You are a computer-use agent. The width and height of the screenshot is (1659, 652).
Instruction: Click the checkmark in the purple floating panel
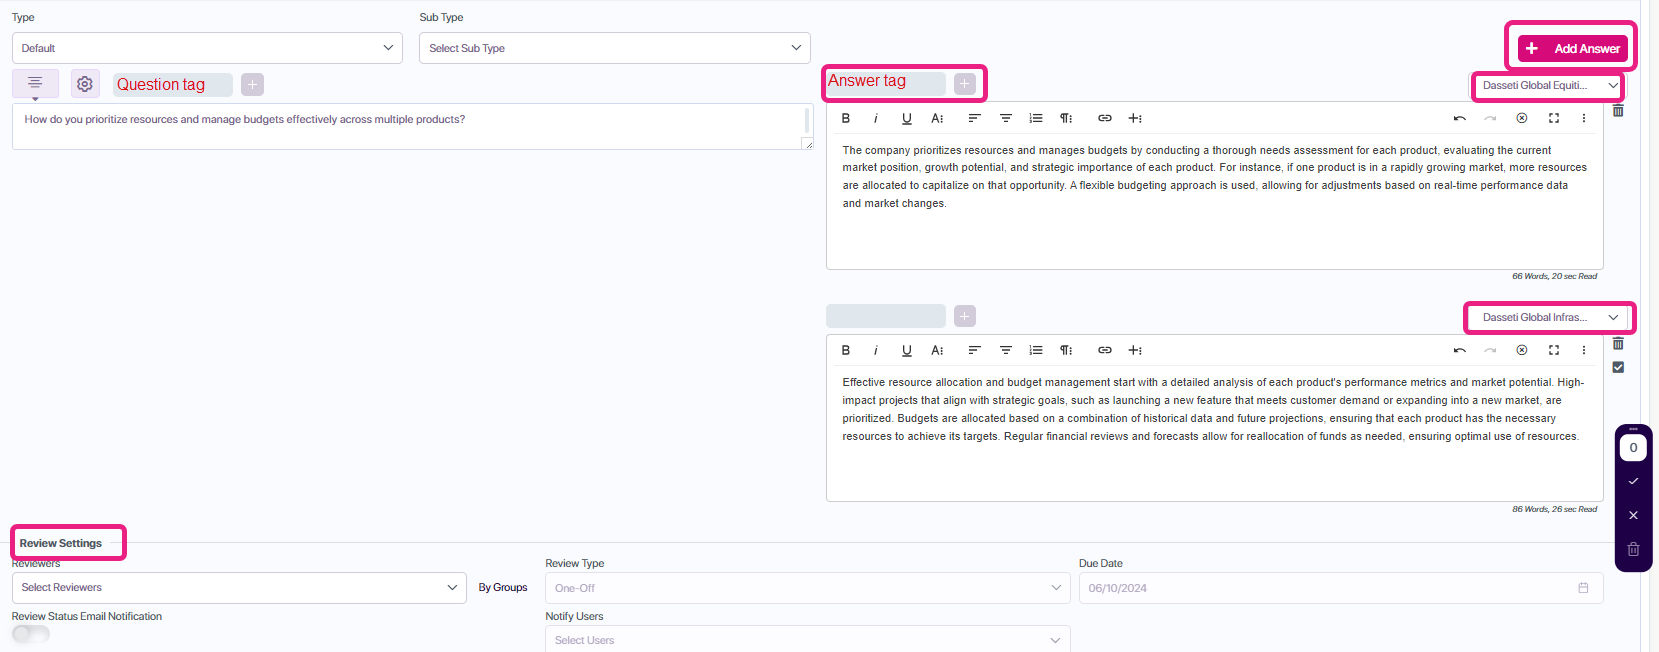(x=1633, y=481)
